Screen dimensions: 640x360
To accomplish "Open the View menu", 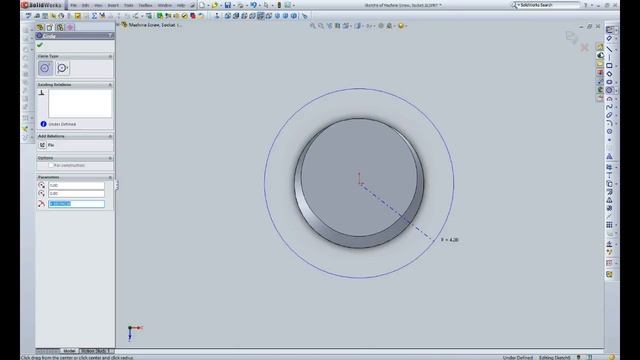I will pos(98,5).
